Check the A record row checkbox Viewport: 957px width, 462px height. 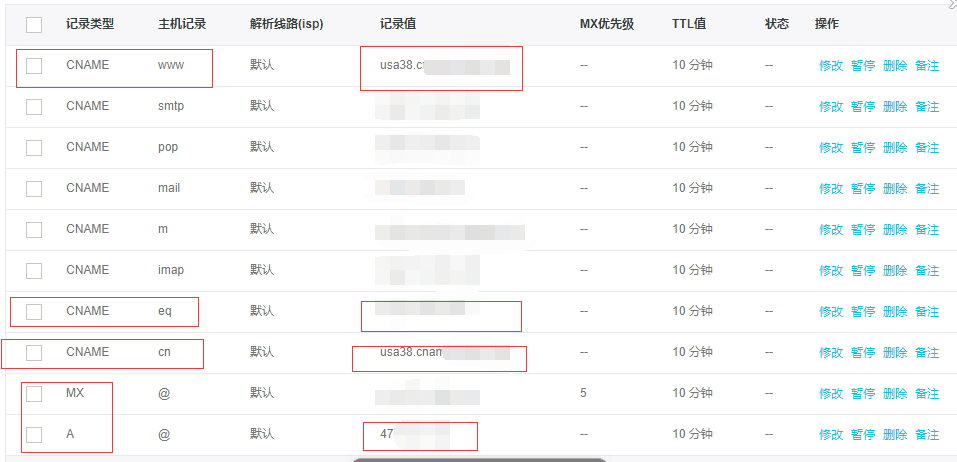pyautogui.click(x=34, y=435)
